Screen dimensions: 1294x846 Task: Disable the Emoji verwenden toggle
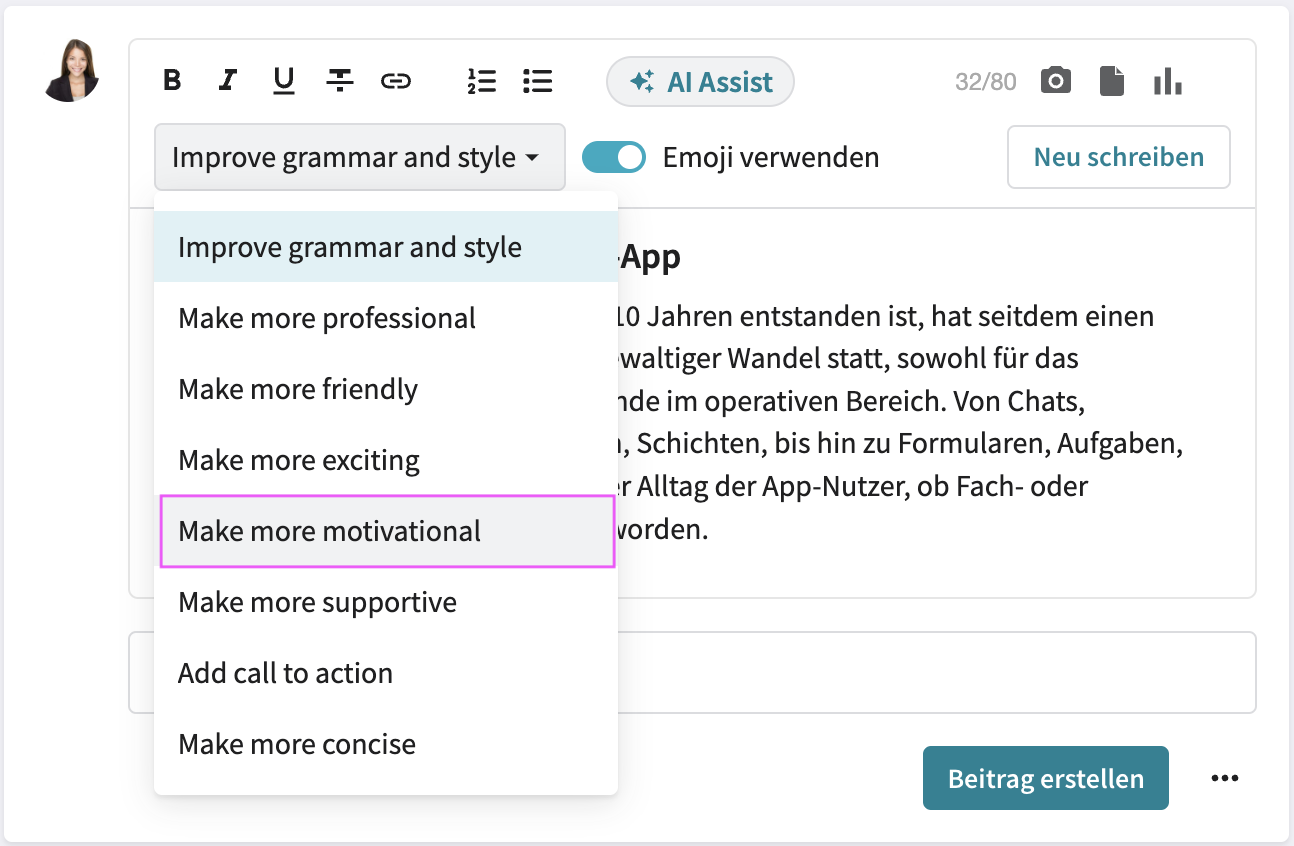tap(613, 157)
